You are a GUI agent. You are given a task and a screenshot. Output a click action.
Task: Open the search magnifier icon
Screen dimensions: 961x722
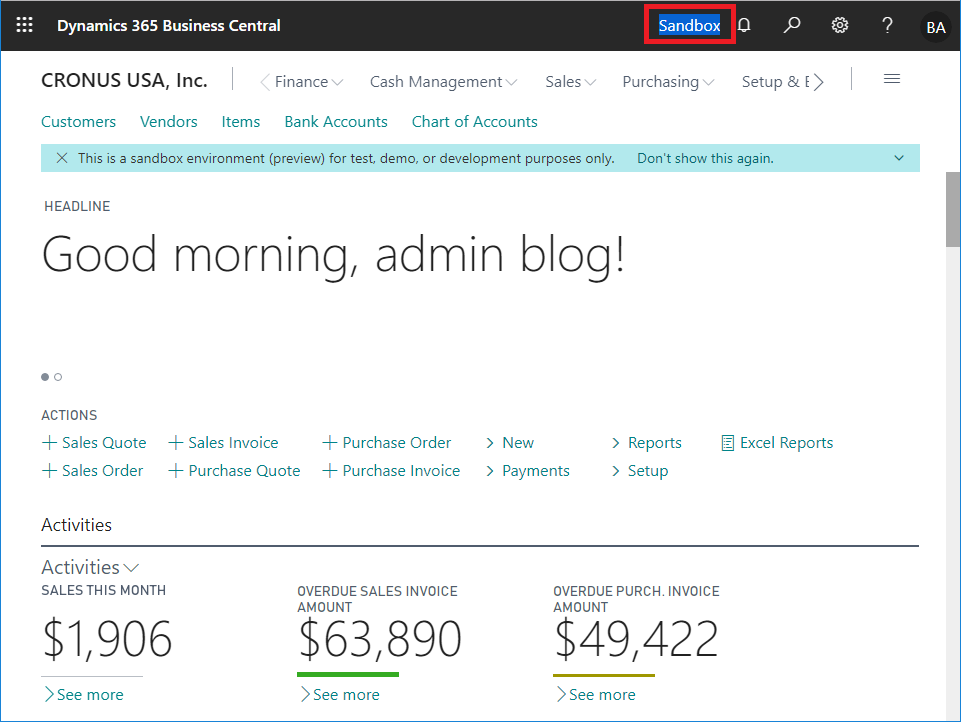coord(791,25)
